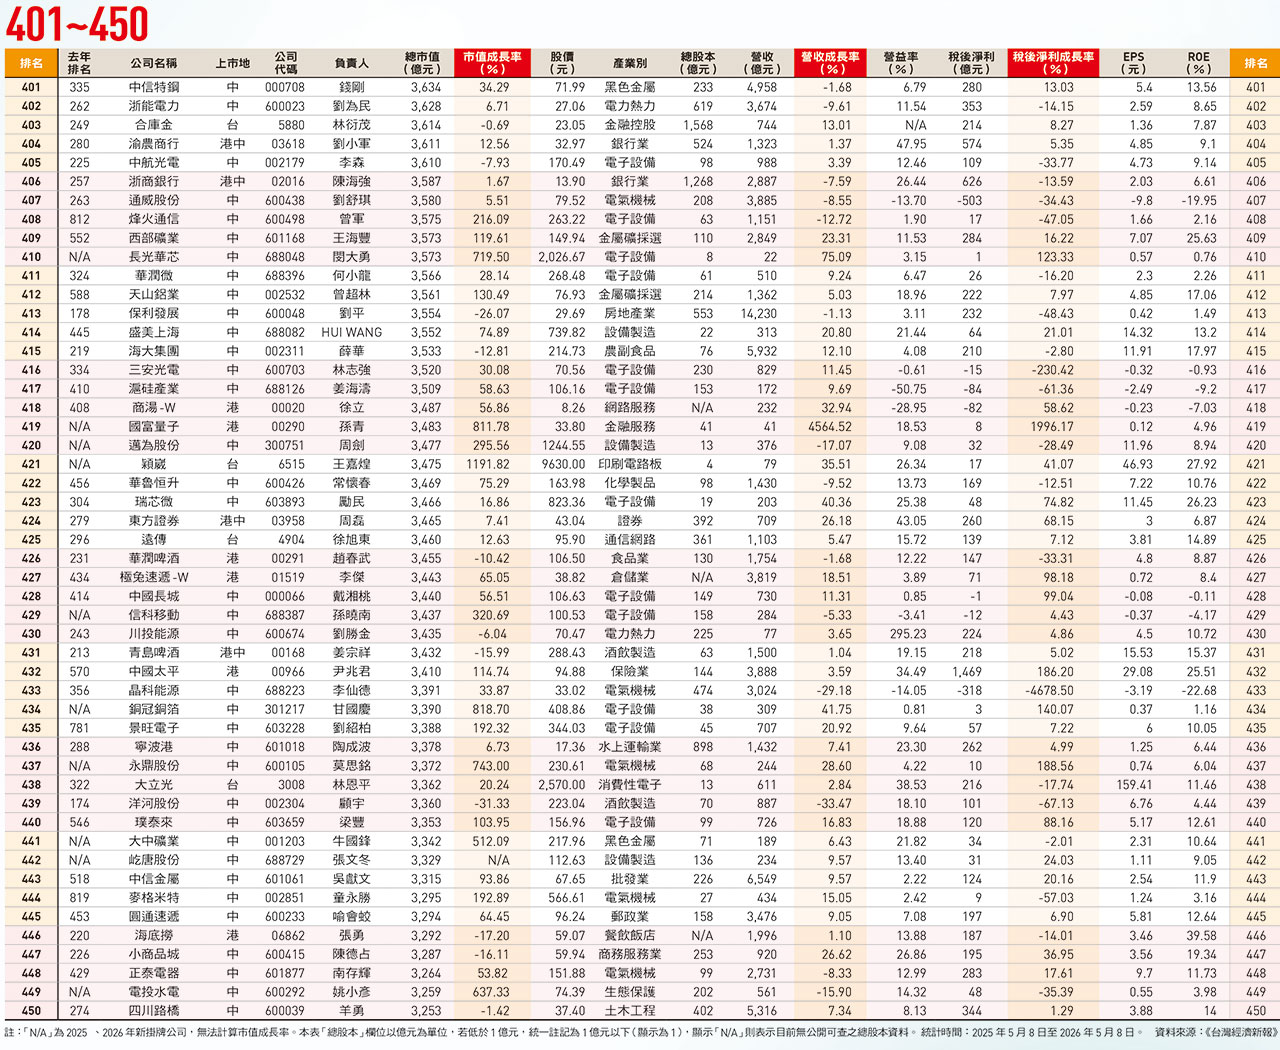Select company code "06862"
The image size is (1280, 1050).
point(288,936)
